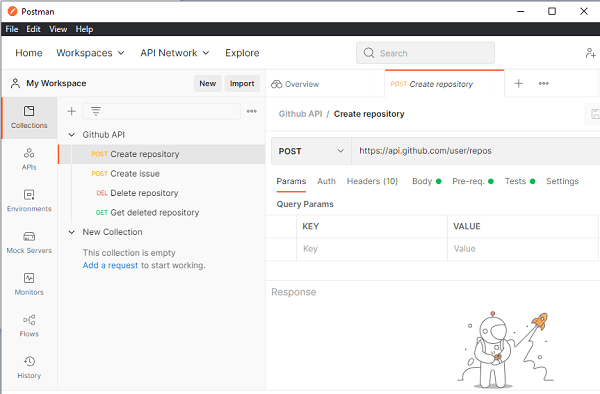The height and width of the screenshot is (394, 600).
Task: Click Github API in the breadcrumb
Action: (x=300, y=114)
